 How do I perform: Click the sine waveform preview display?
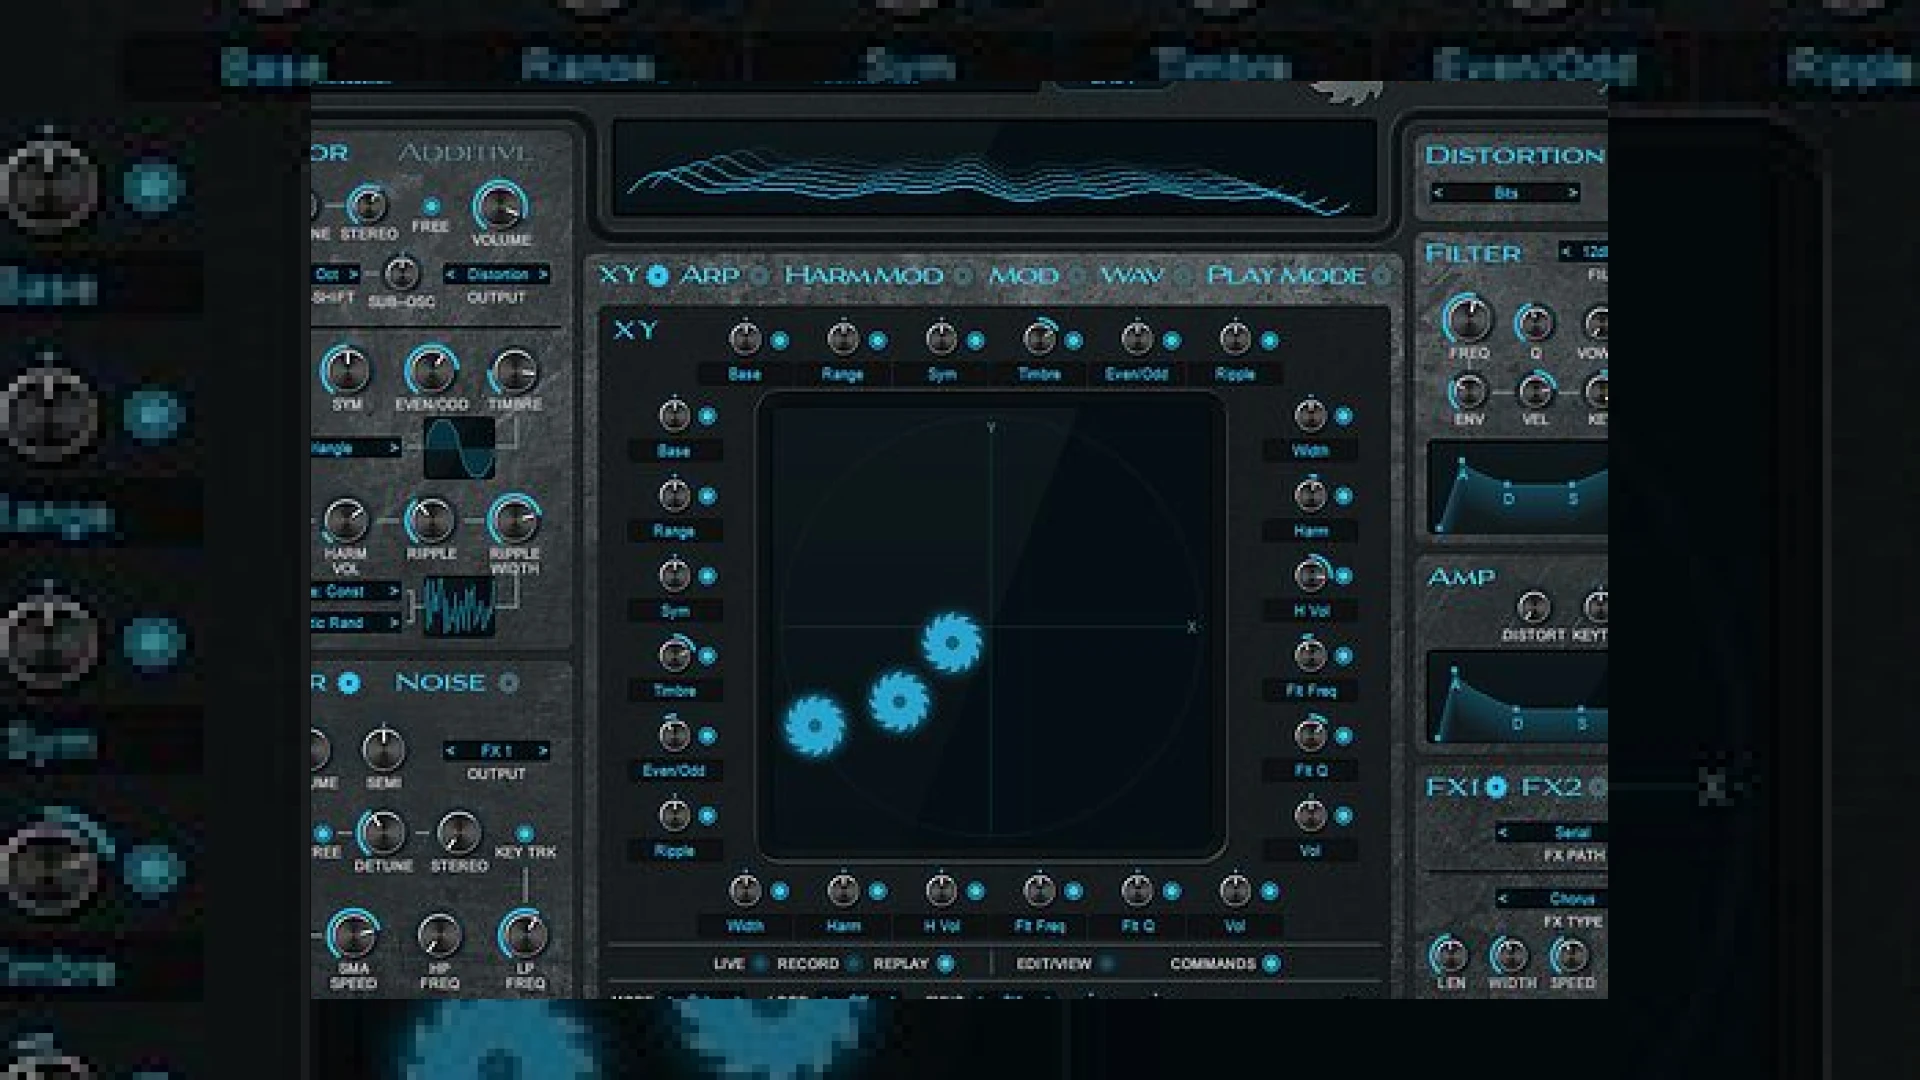click(x=459, y=448)
